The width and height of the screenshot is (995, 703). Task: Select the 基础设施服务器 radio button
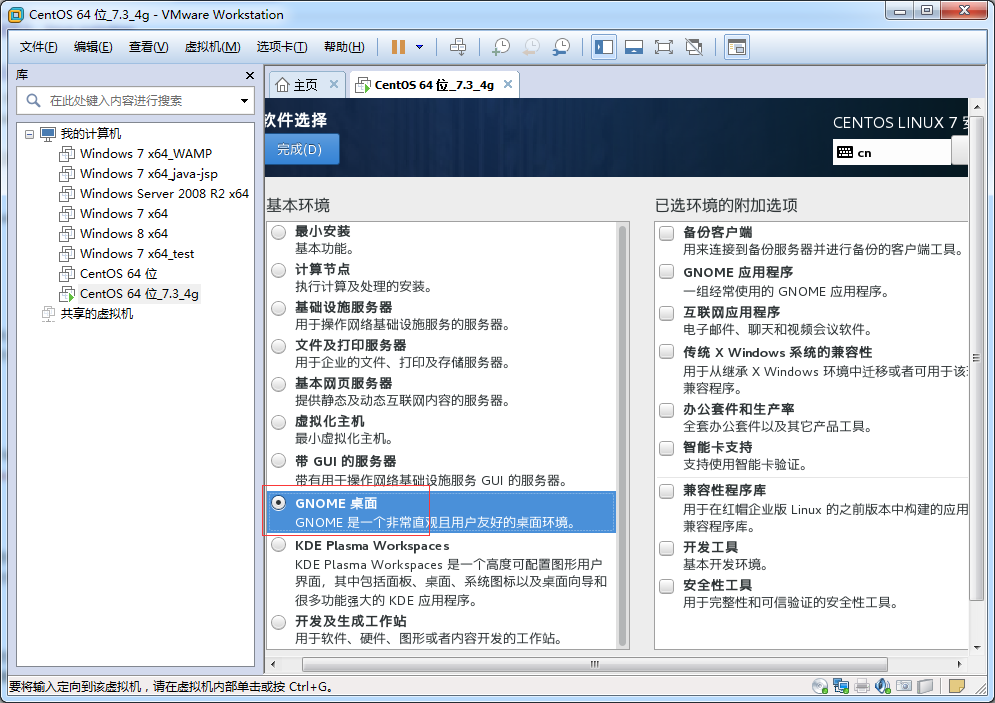pos(279,308)
